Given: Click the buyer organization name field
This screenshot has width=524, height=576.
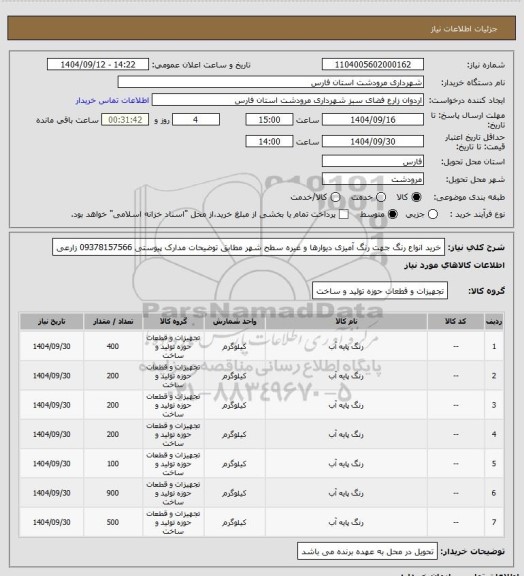Looking at the screenshot, I should click(x=270, y=82).
